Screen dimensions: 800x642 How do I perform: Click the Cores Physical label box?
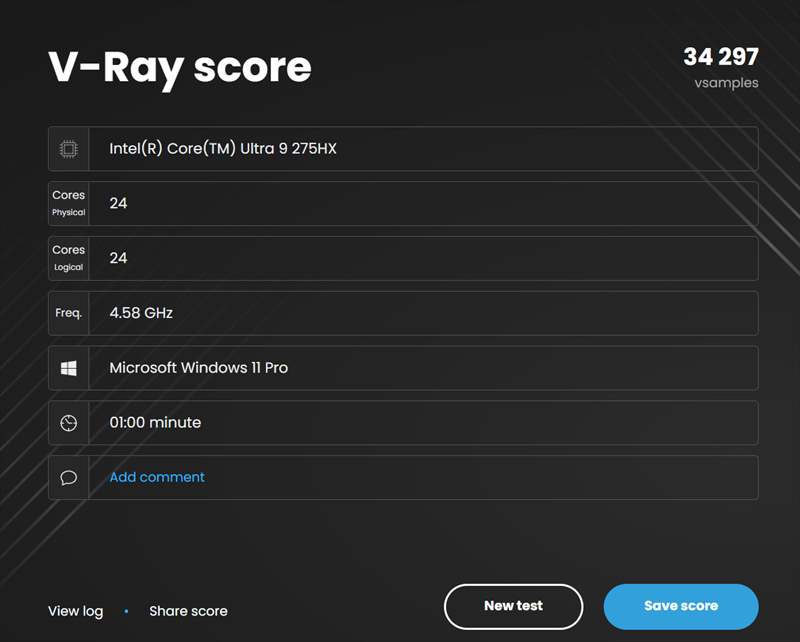point(68,204)
